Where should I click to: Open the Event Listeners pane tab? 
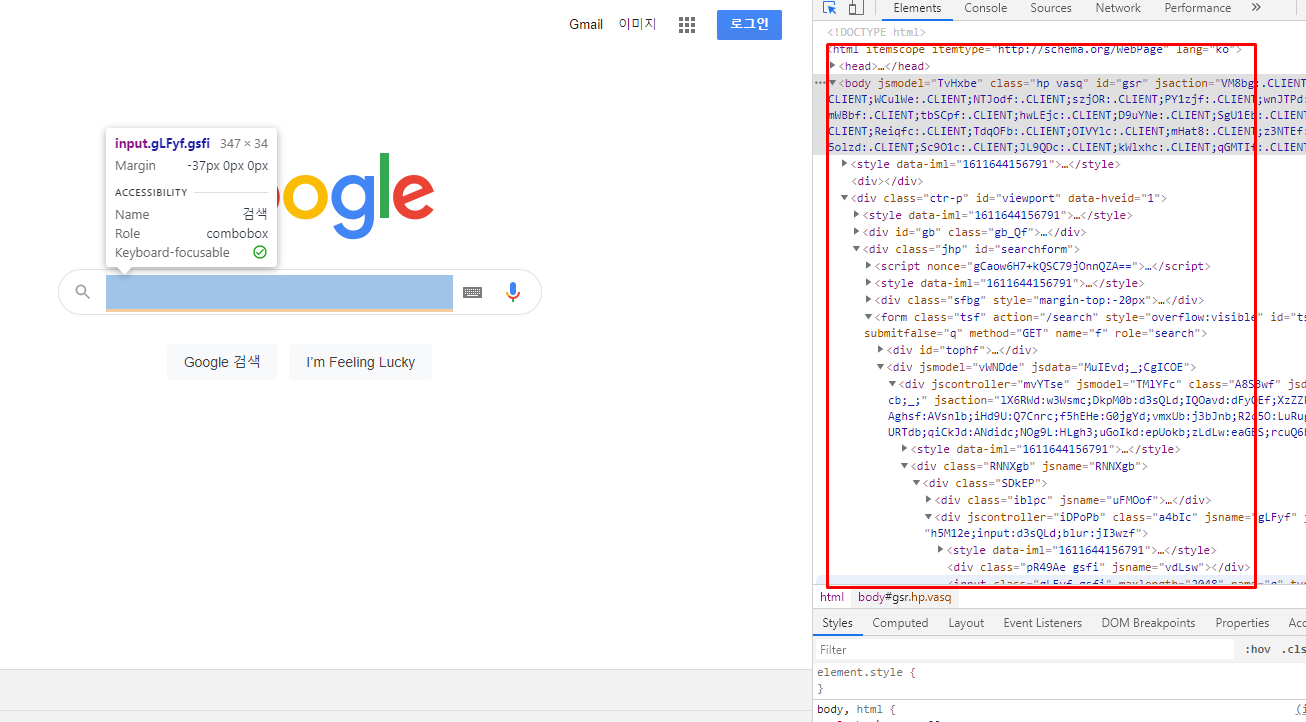click(1042, 622)
